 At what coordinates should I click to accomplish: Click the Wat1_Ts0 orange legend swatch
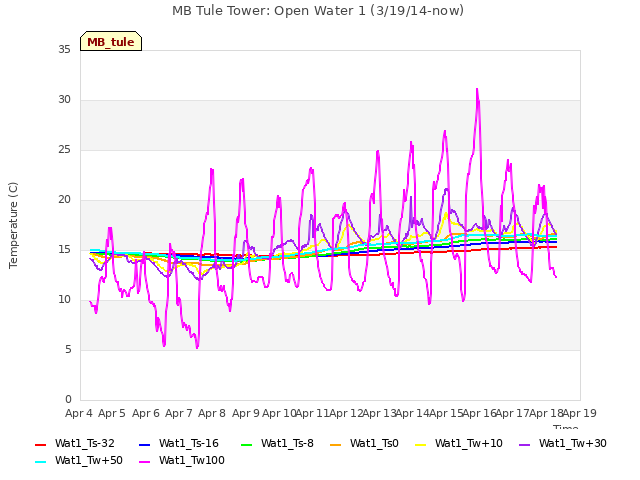(336, 444)
